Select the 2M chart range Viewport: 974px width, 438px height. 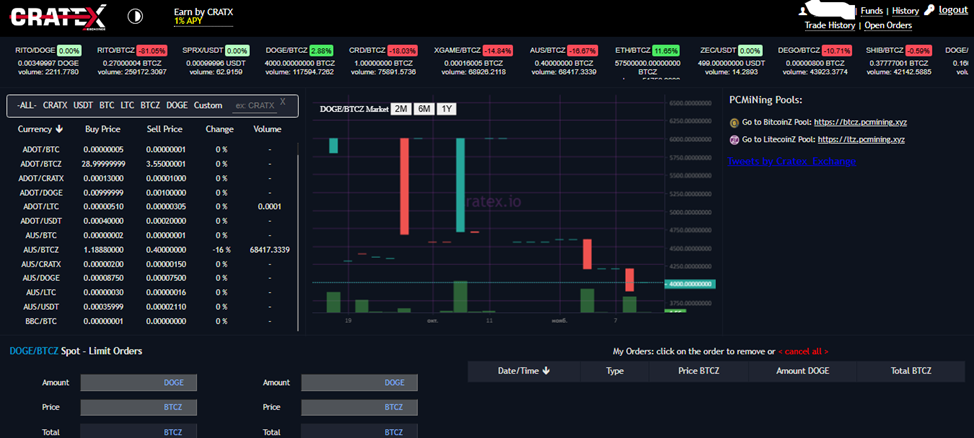(401, 109)
